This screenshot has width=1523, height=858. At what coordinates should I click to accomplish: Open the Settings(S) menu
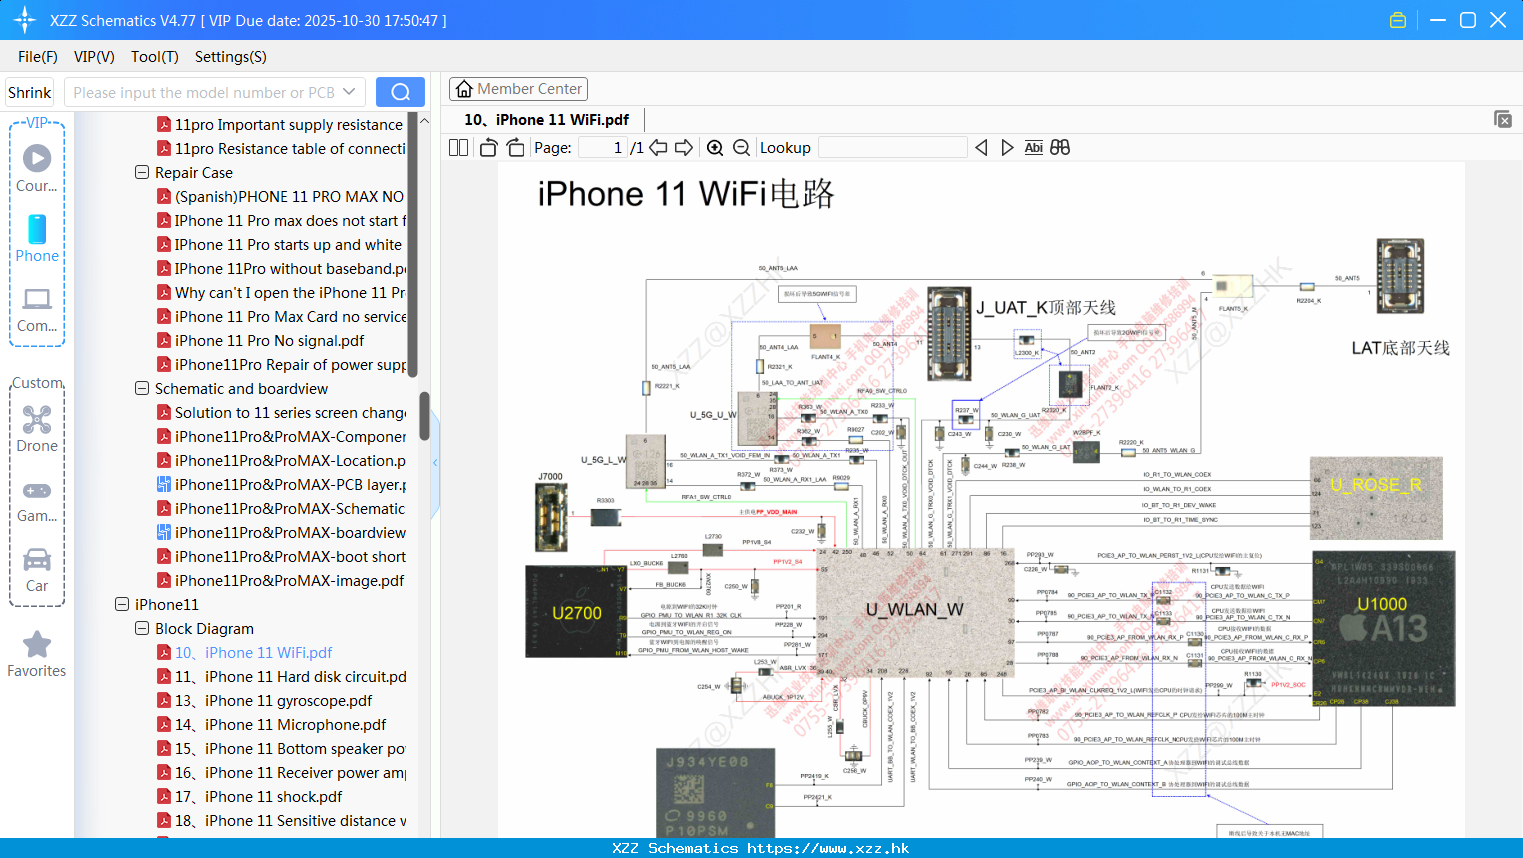pos(231,57)
